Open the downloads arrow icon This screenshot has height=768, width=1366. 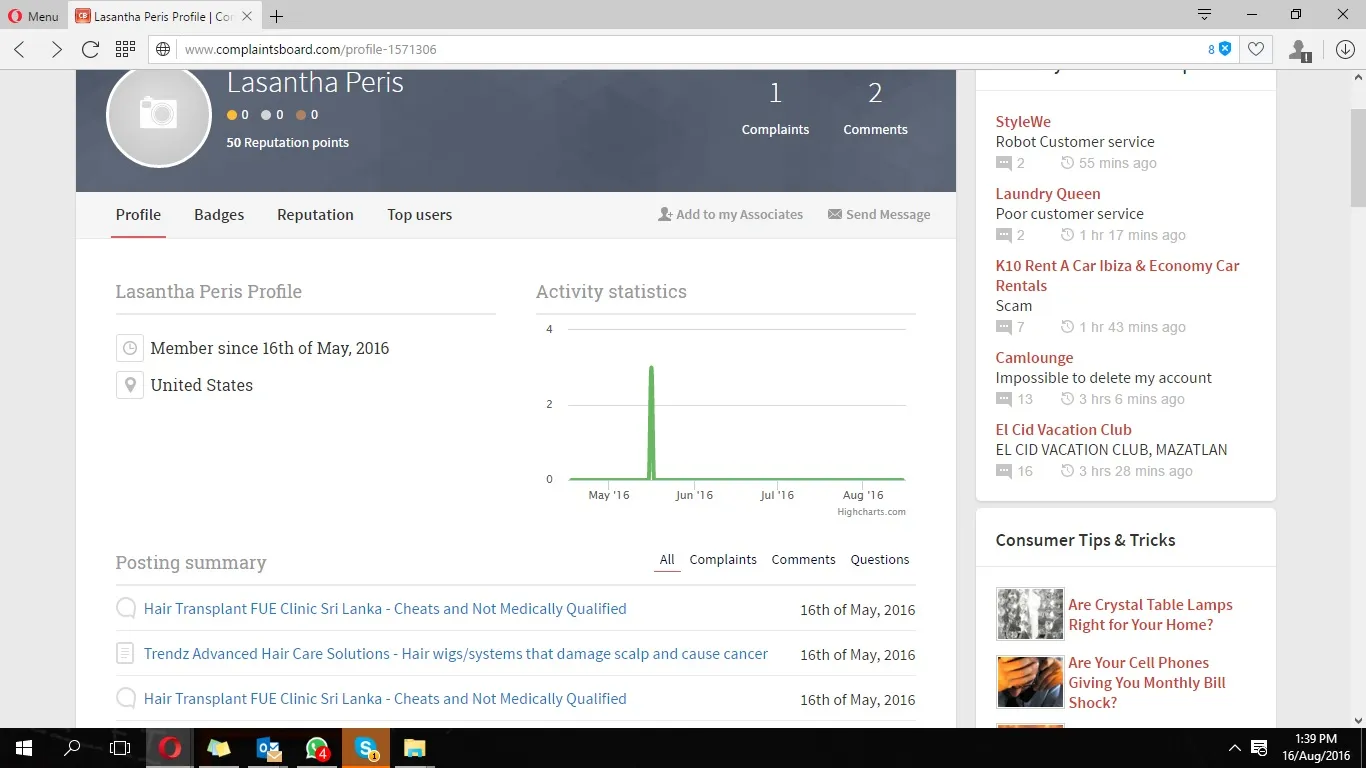(1345, 49)
